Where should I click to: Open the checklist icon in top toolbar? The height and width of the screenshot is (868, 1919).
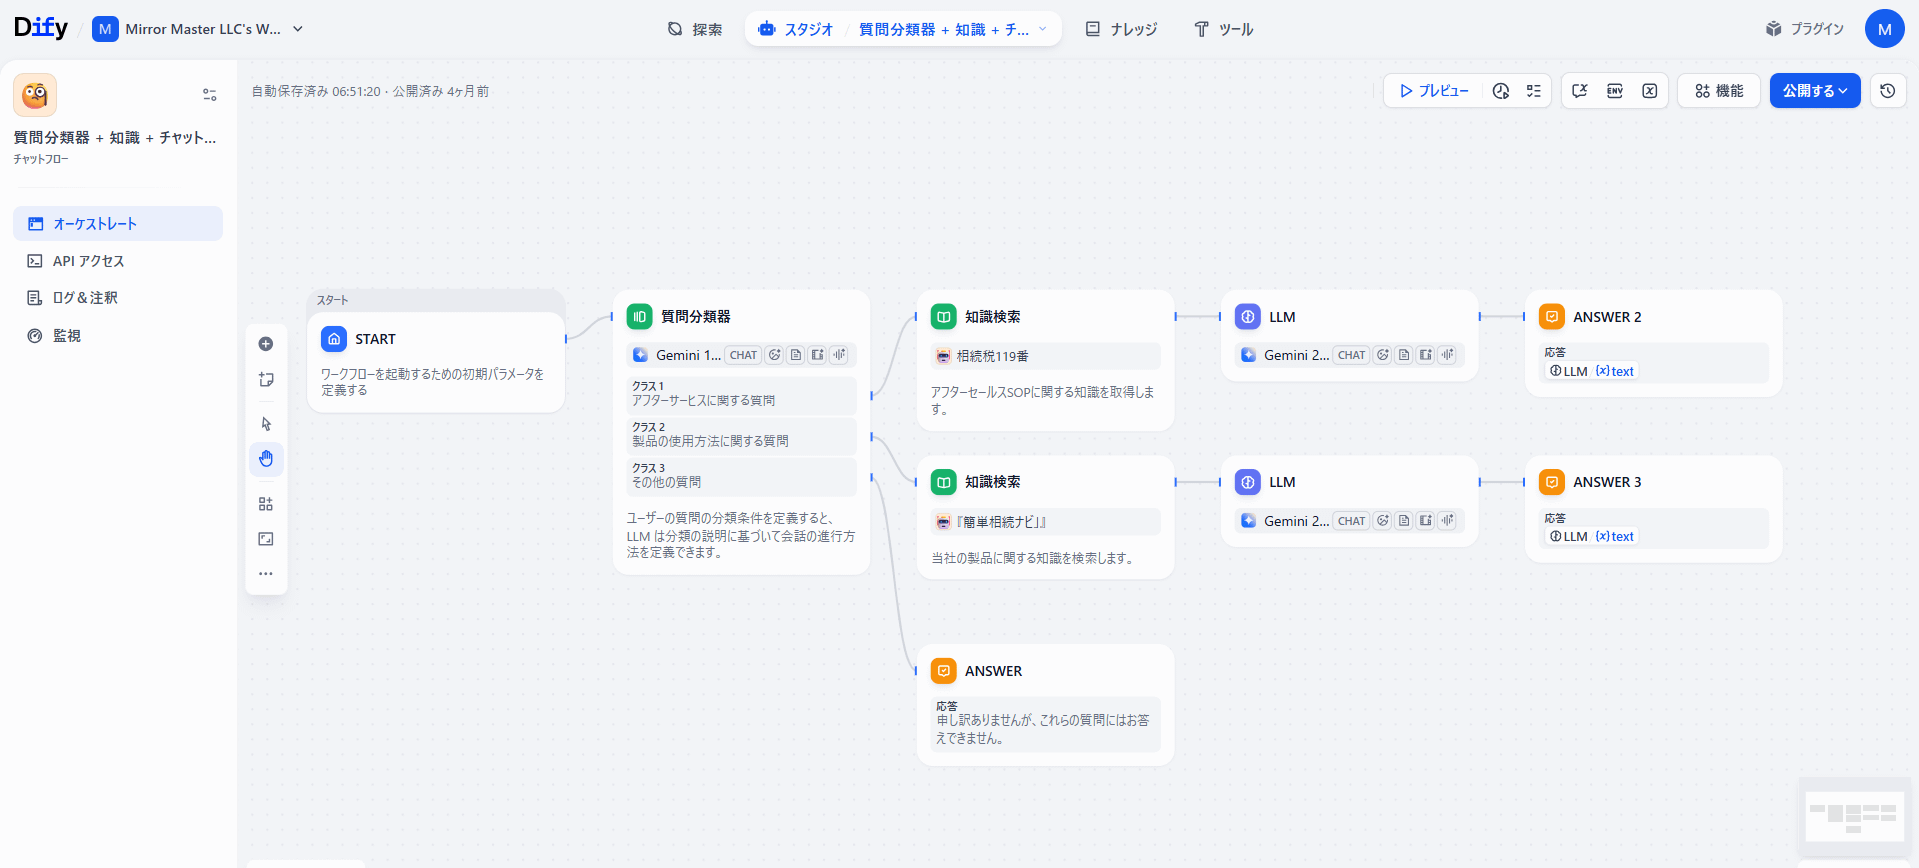coord(1533,91)
